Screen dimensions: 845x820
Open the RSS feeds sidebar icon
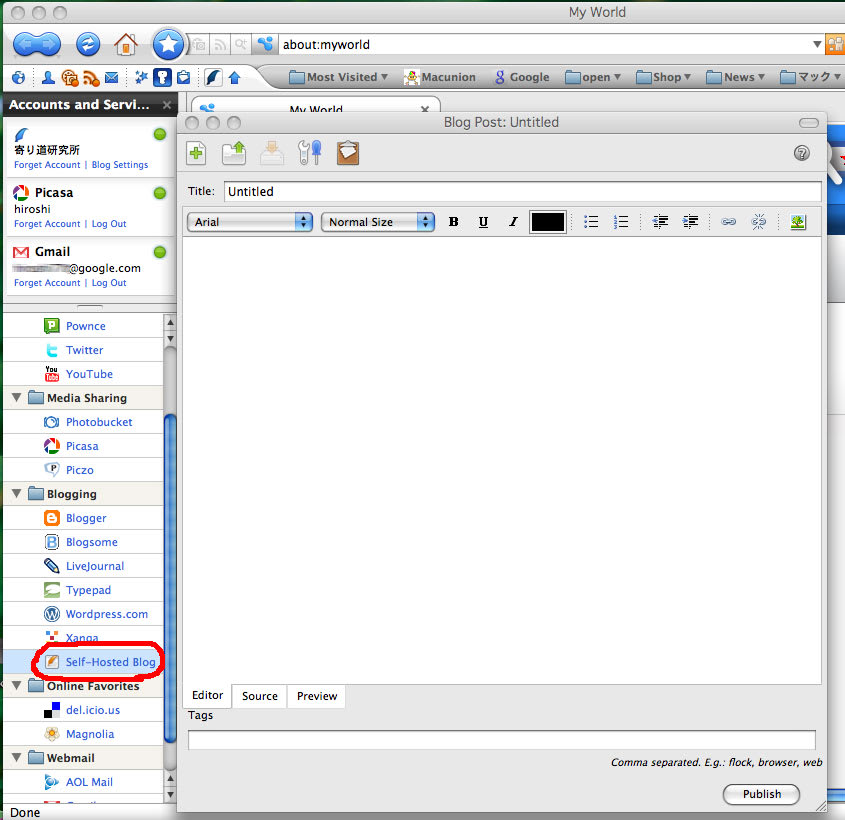pyautogui.click(x=91, y=78)
